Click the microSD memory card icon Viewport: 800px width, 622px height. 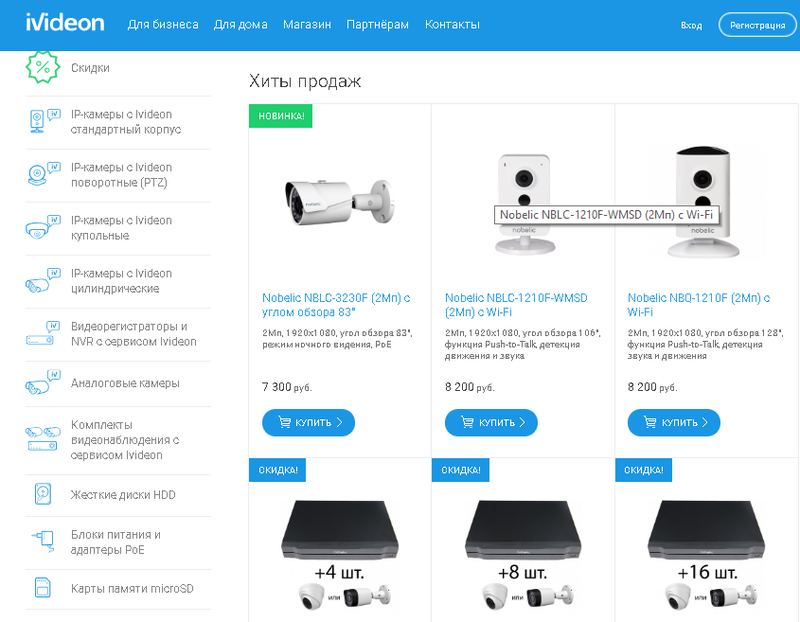click(x=42, y=587)
